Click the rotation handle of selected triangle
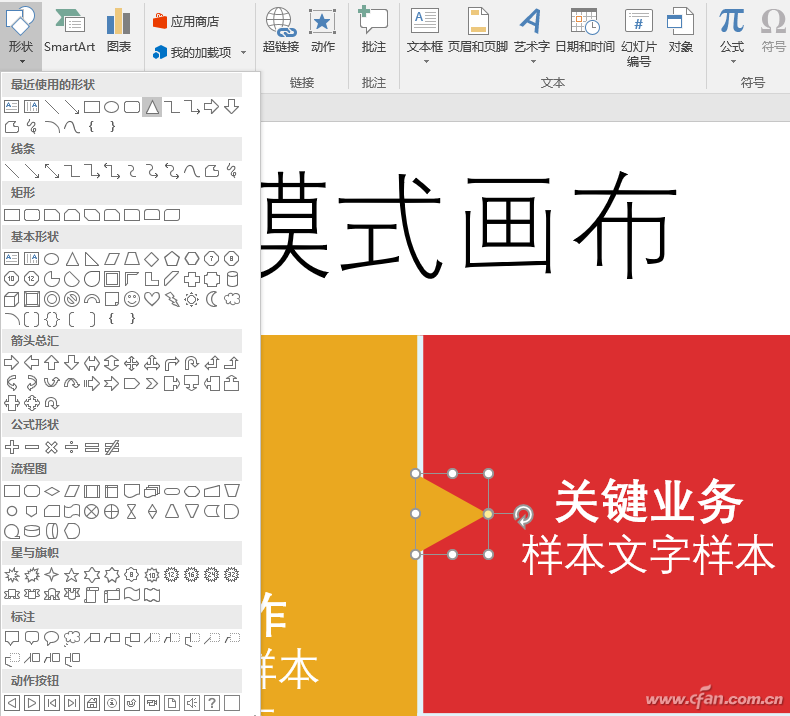 (523, 515)
